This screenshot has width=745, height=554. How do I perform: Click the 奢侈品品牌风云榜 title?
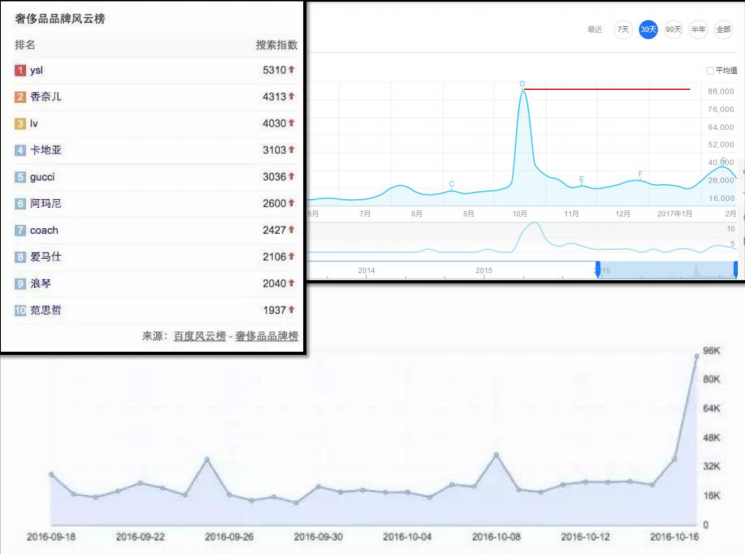click(60, 19)
